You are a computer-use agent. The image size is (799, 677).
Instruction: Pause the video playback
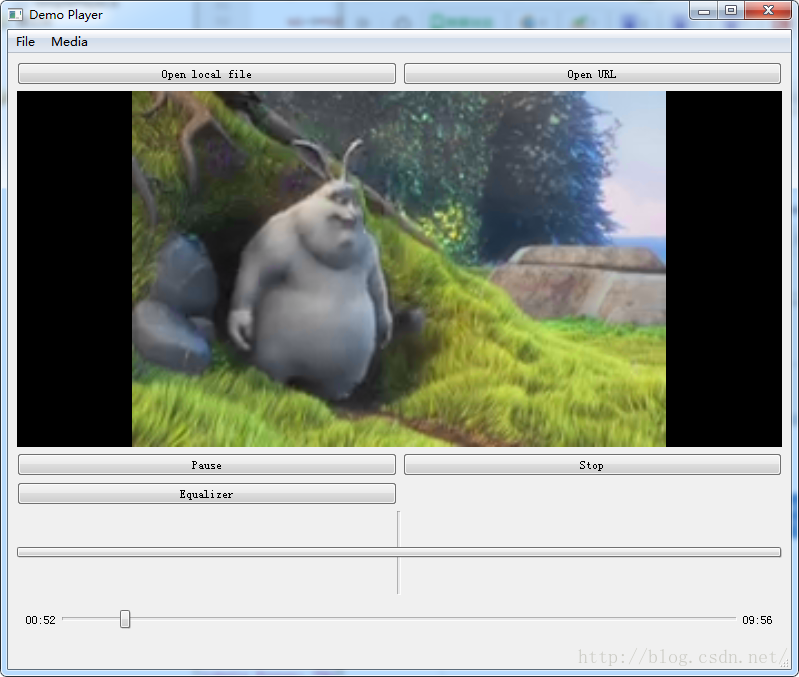point(206,465)
